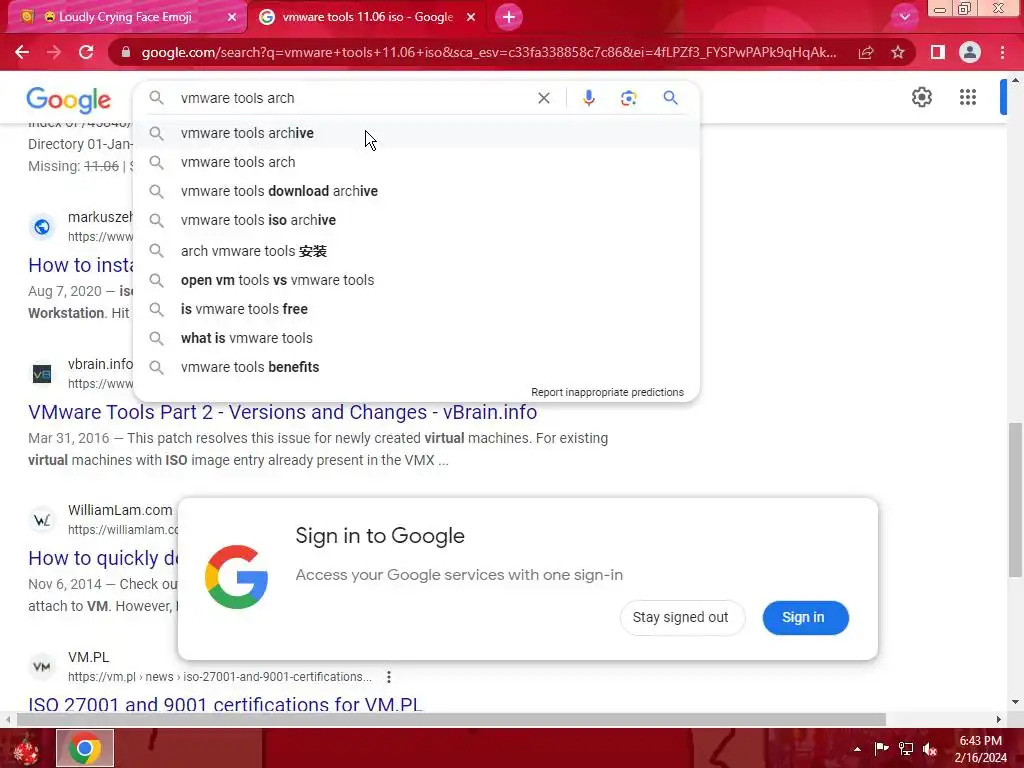Open a new tab with plus button
The width and height of the screenshot is (1024, 768).
click(509, 17)
